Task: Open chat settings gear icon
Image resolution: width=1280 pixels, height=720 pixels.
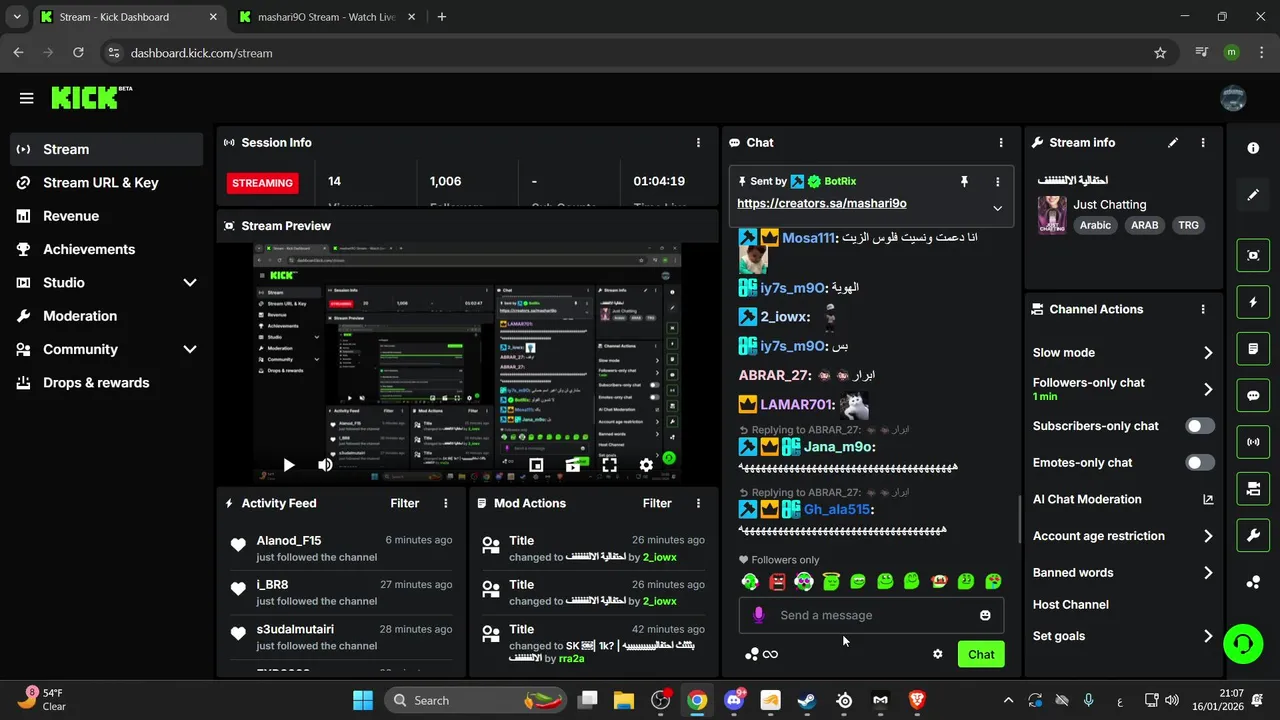Action: pos(938,654)
